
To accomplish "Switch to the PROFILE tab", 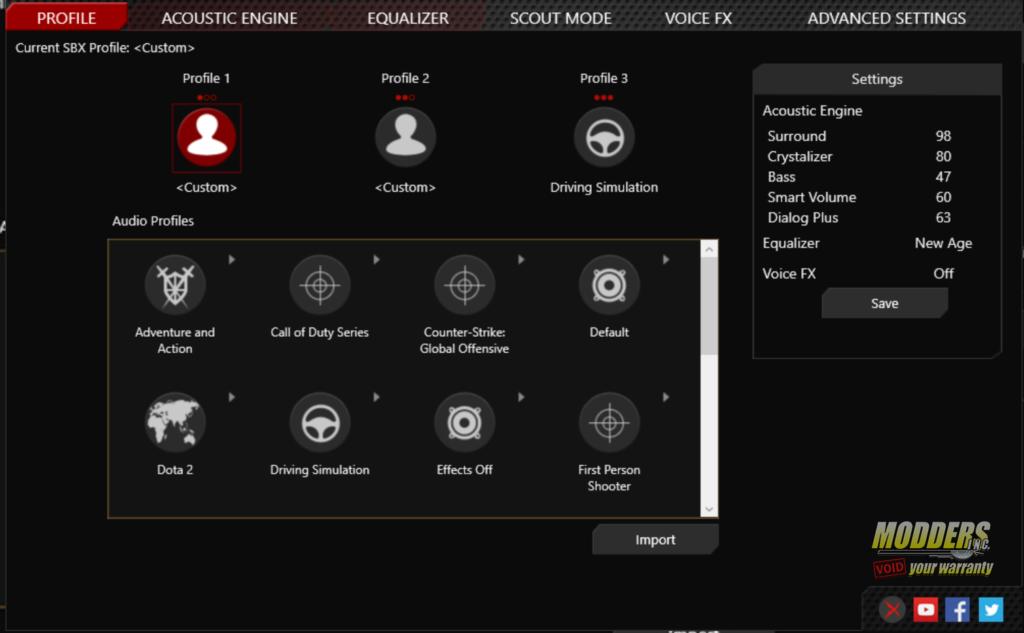I will 66,18.
